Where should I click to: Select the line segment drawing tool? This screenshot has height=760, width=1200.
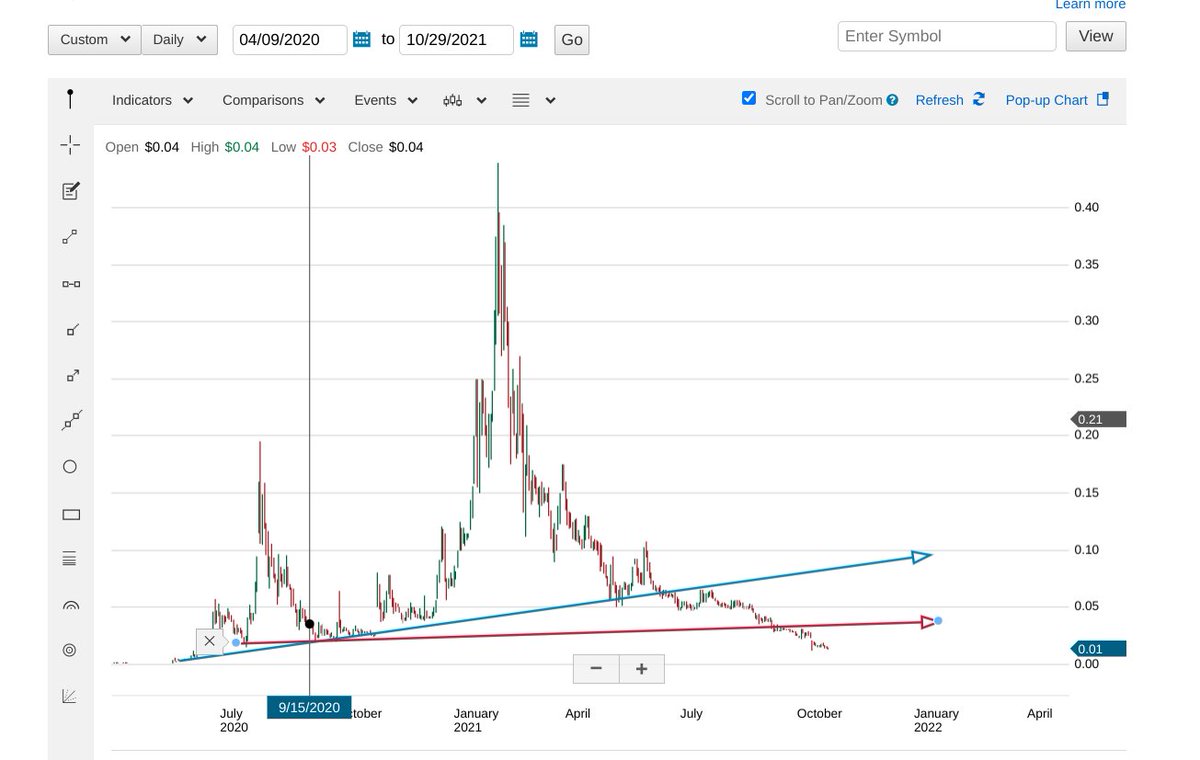(x=70, y=237)
